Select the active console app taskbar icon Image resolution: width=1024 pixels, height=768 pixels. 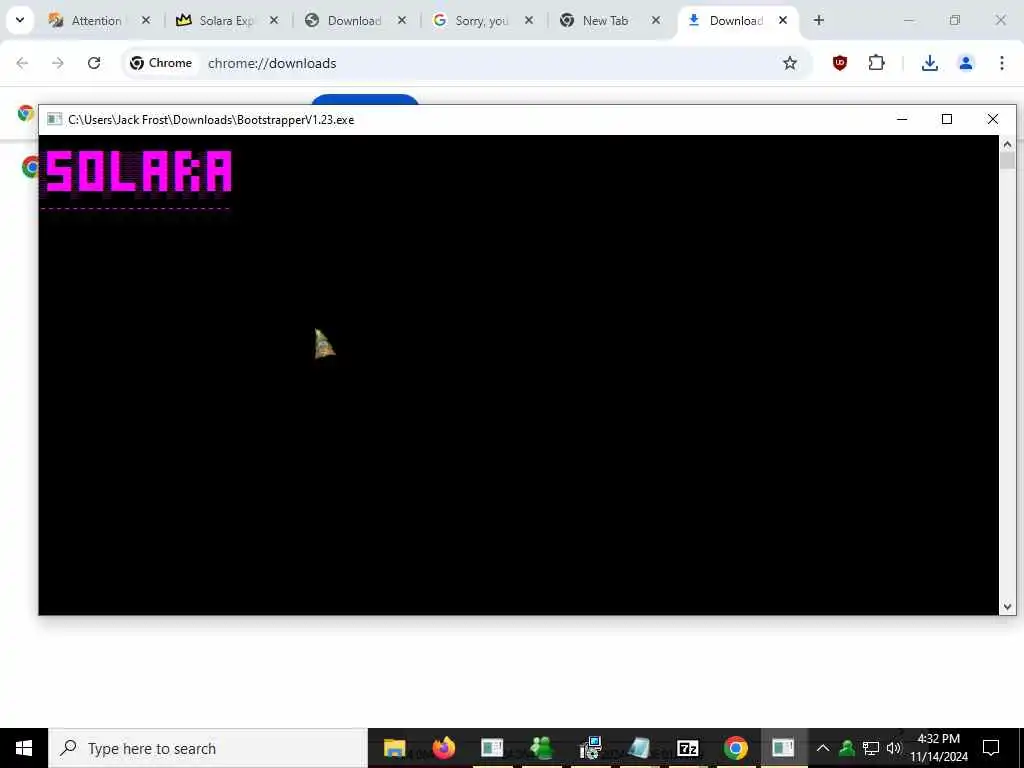click(x=784, y=748)
